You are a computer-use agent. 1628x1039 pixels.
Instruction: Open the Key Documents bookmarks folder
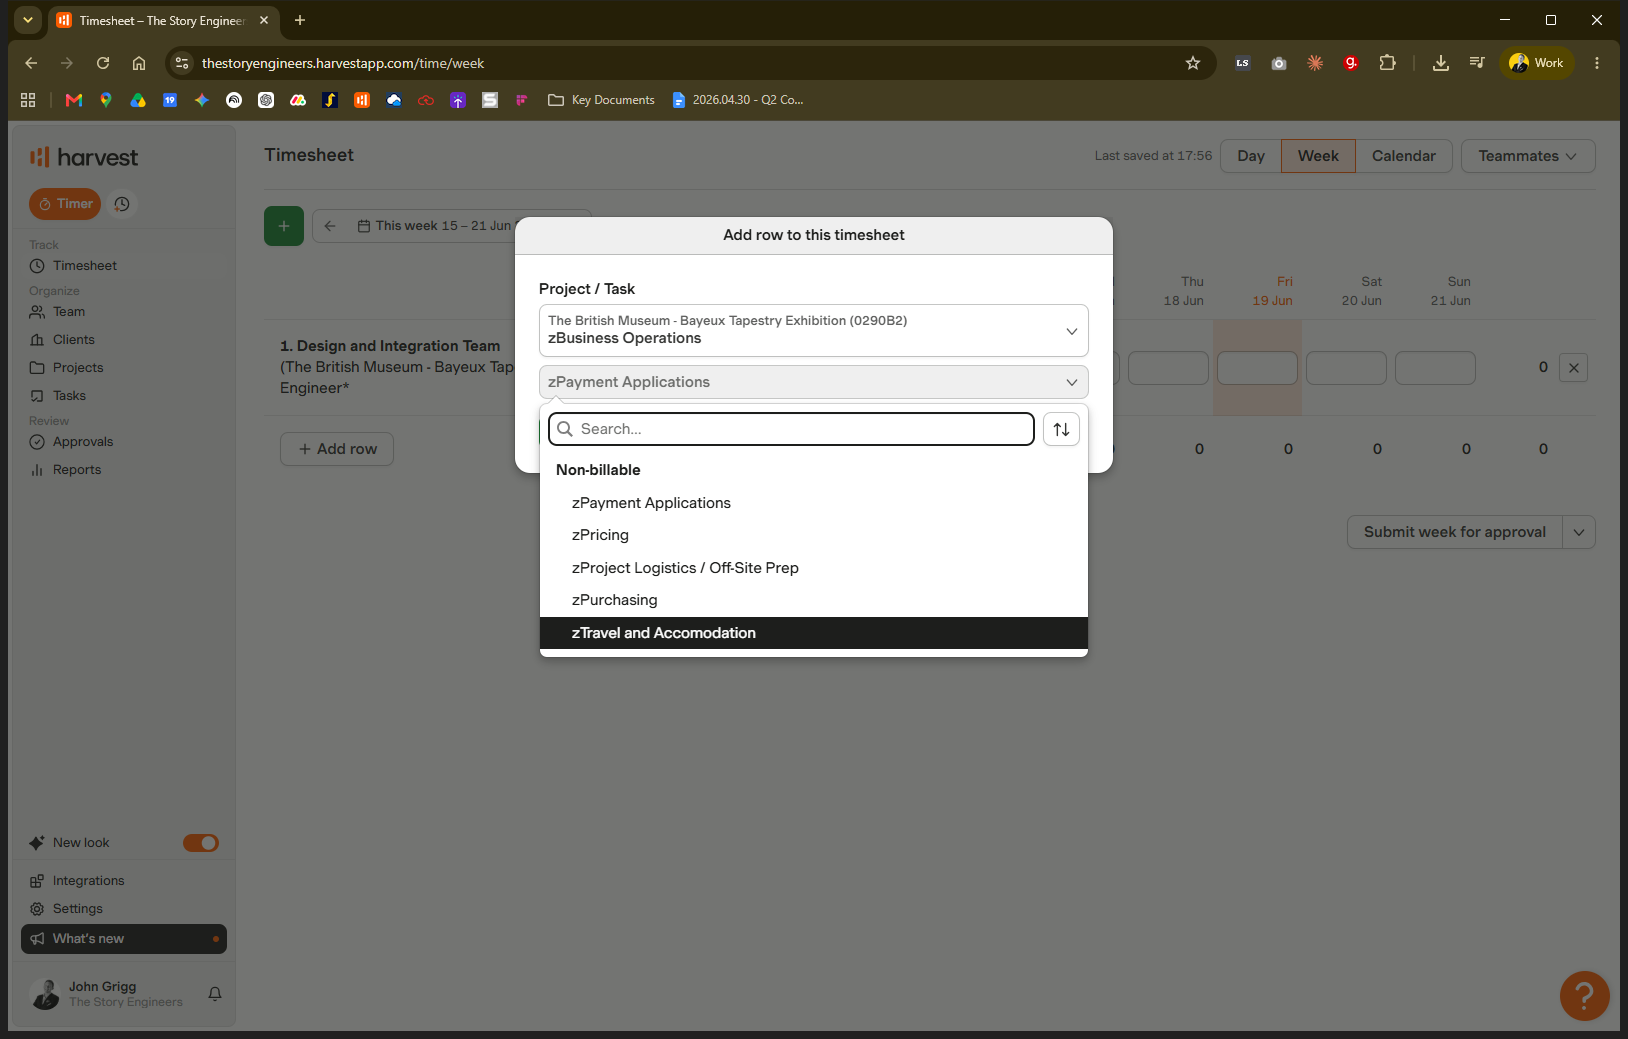click(601, 100)
